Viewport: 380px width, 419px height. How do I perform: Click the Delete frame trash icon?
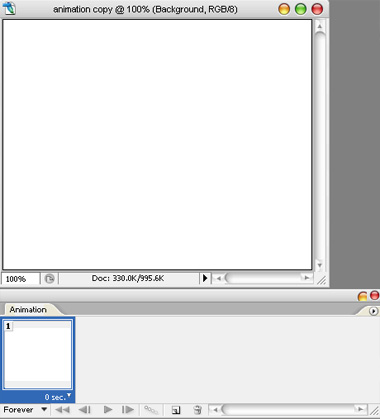click(197, 410)
